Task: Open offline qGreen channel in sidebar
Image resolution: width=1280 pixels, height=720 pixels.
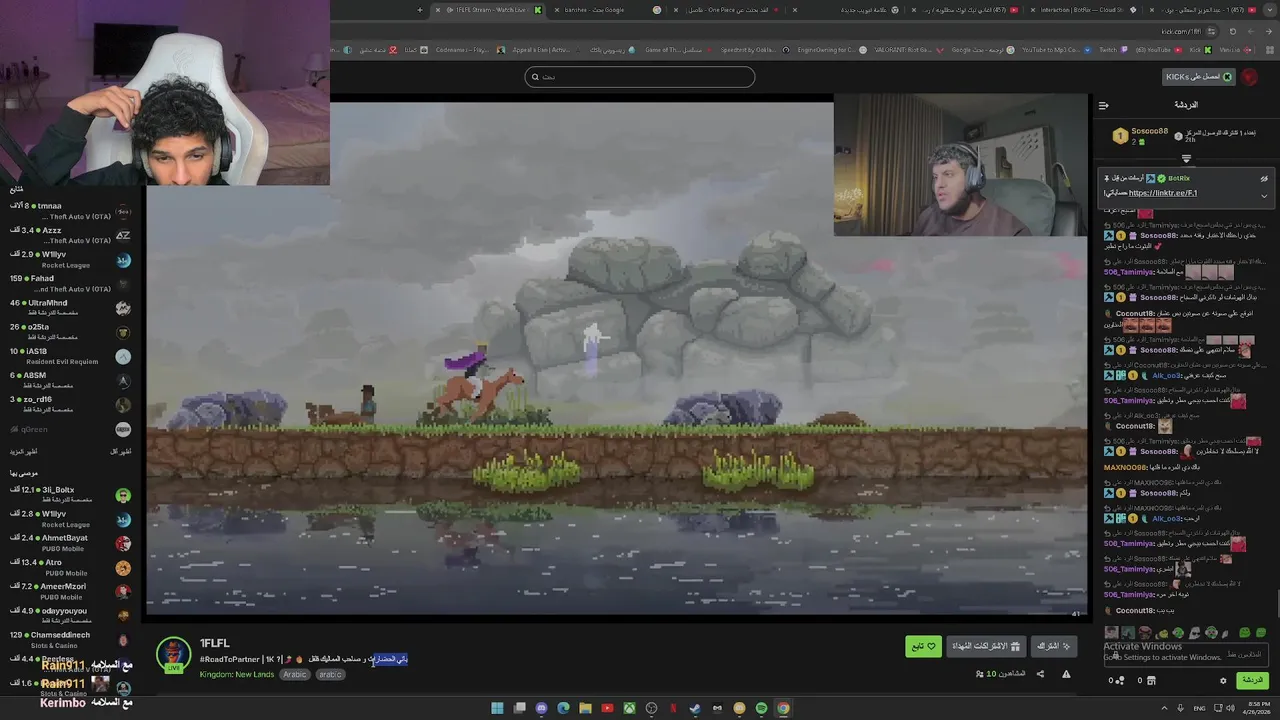Action: [70, 429]
